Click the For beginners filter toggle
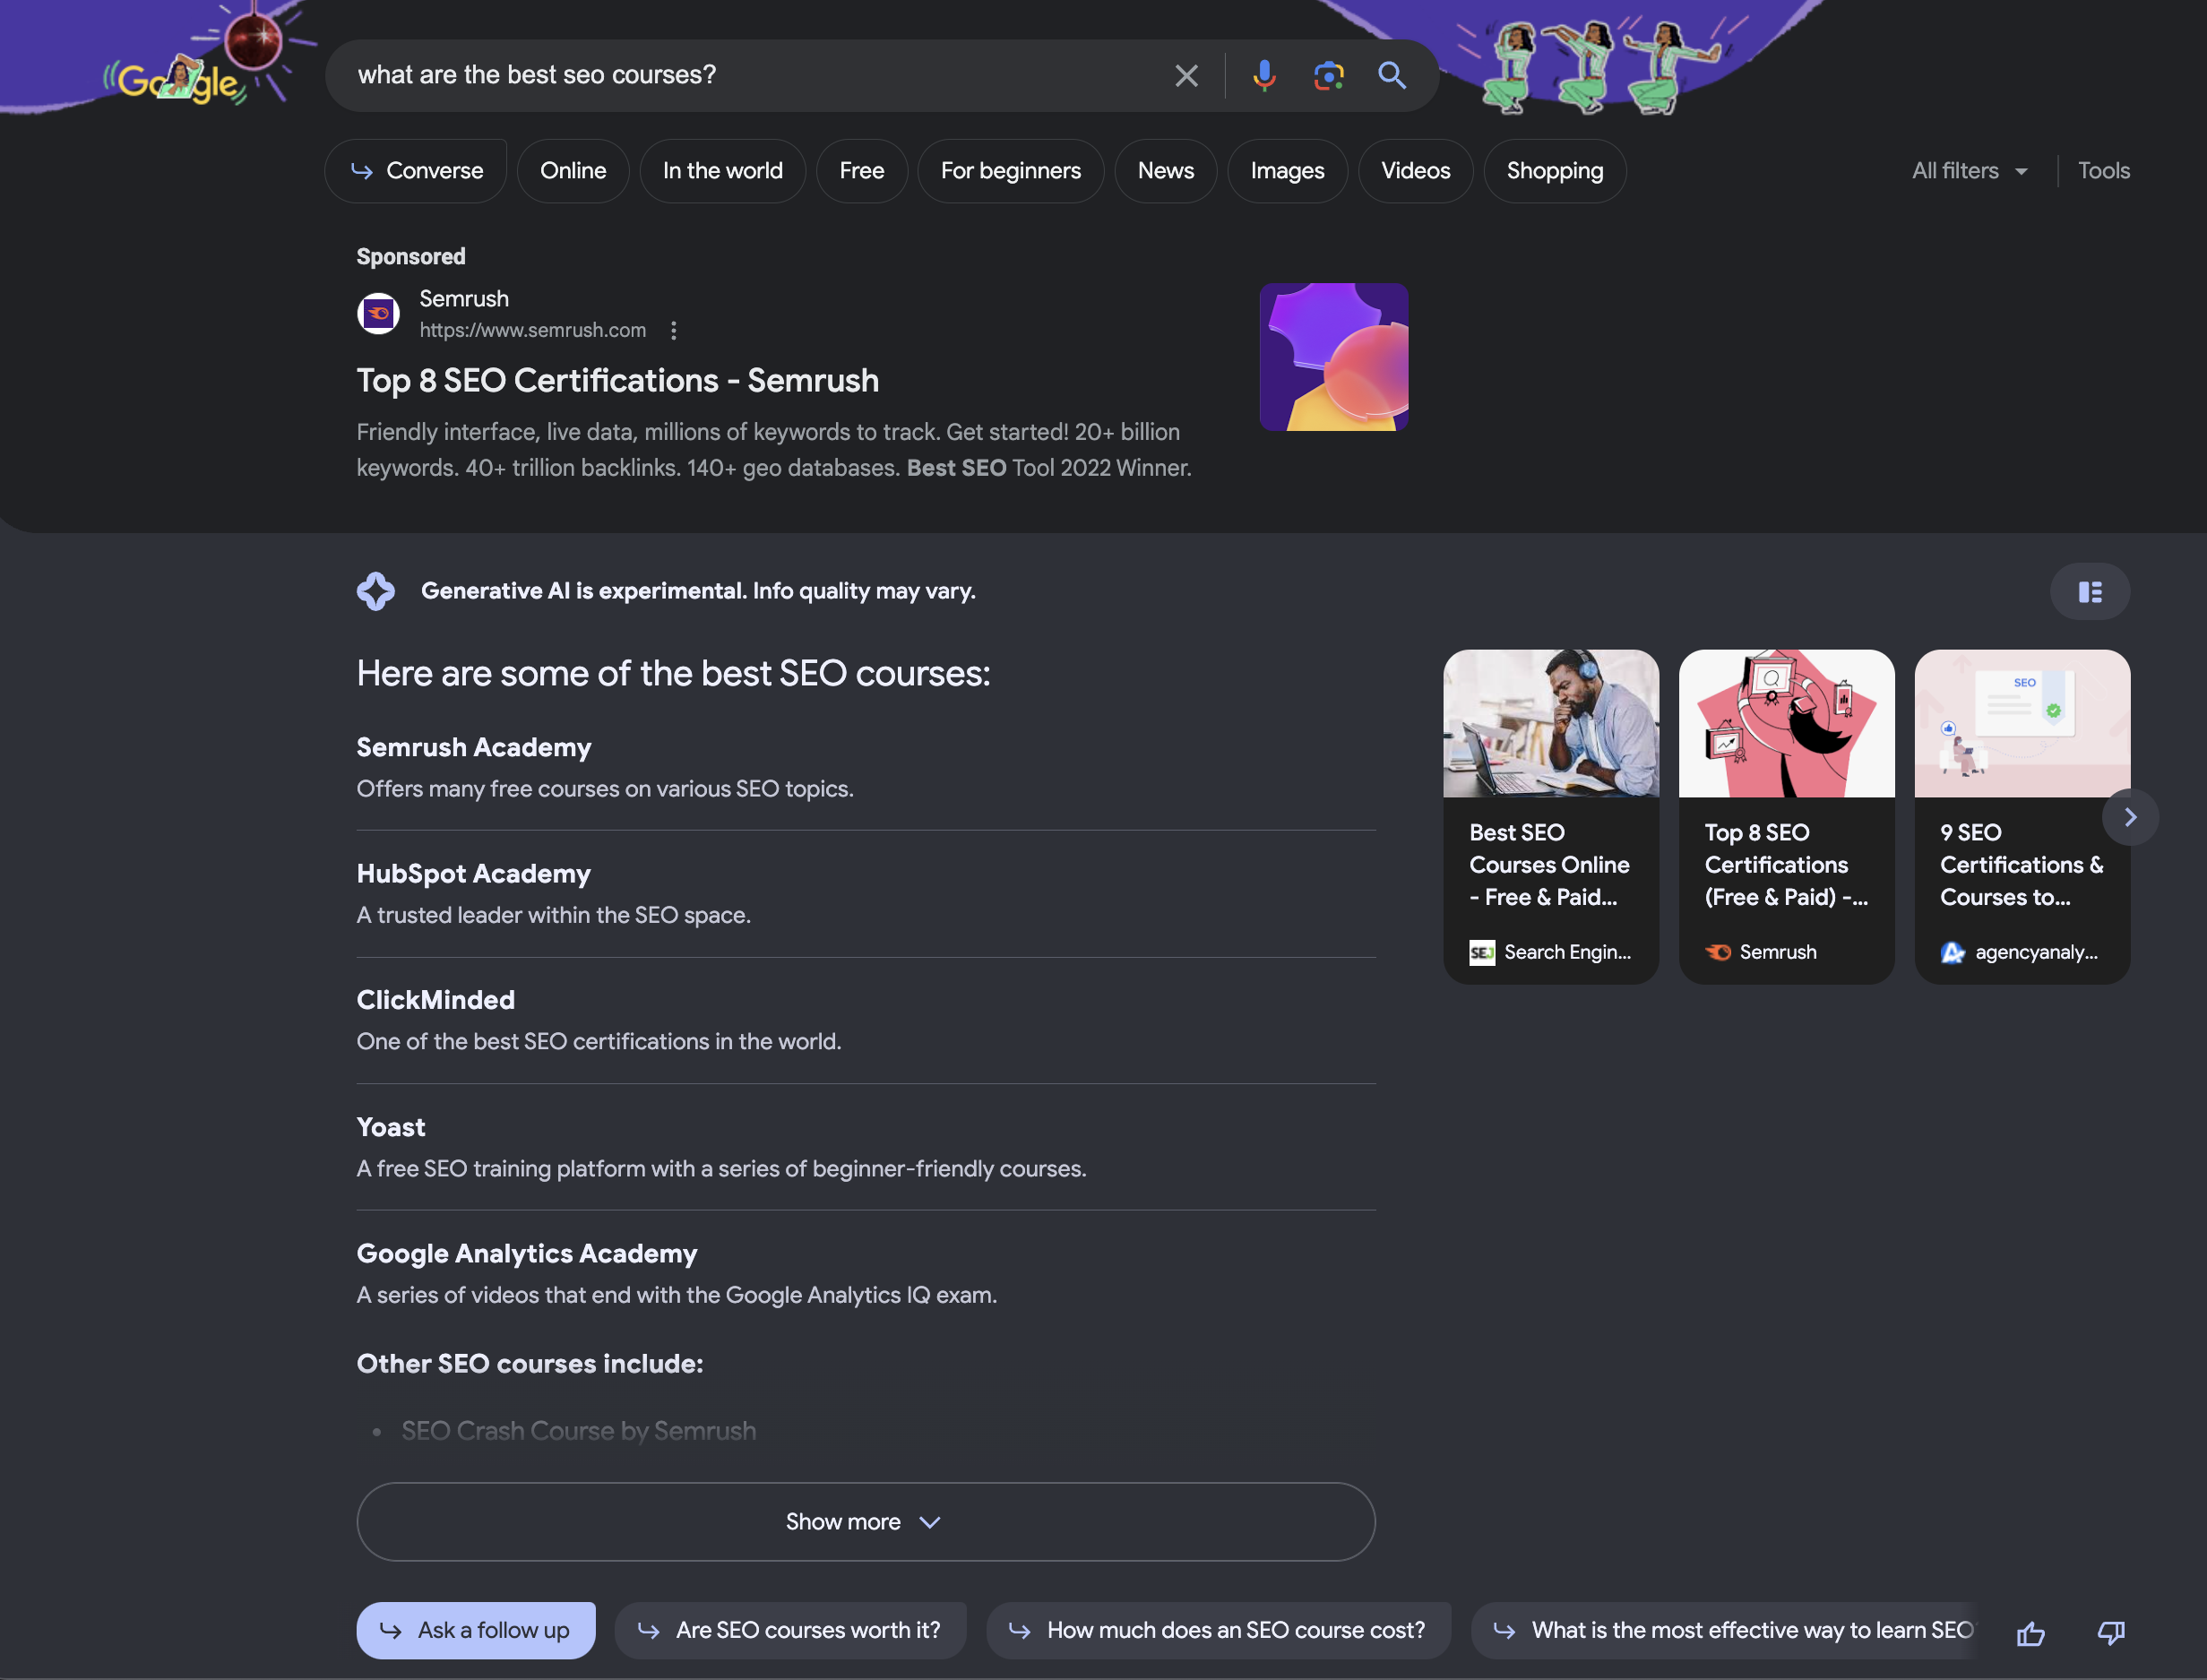The width and height of the screenshot is (2207, 1680). [x=1009, y=169]
